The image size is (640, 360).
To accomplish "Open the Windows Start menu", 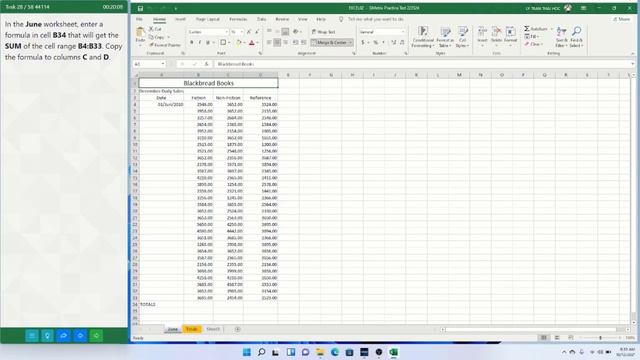I will [x=247, y=352].
